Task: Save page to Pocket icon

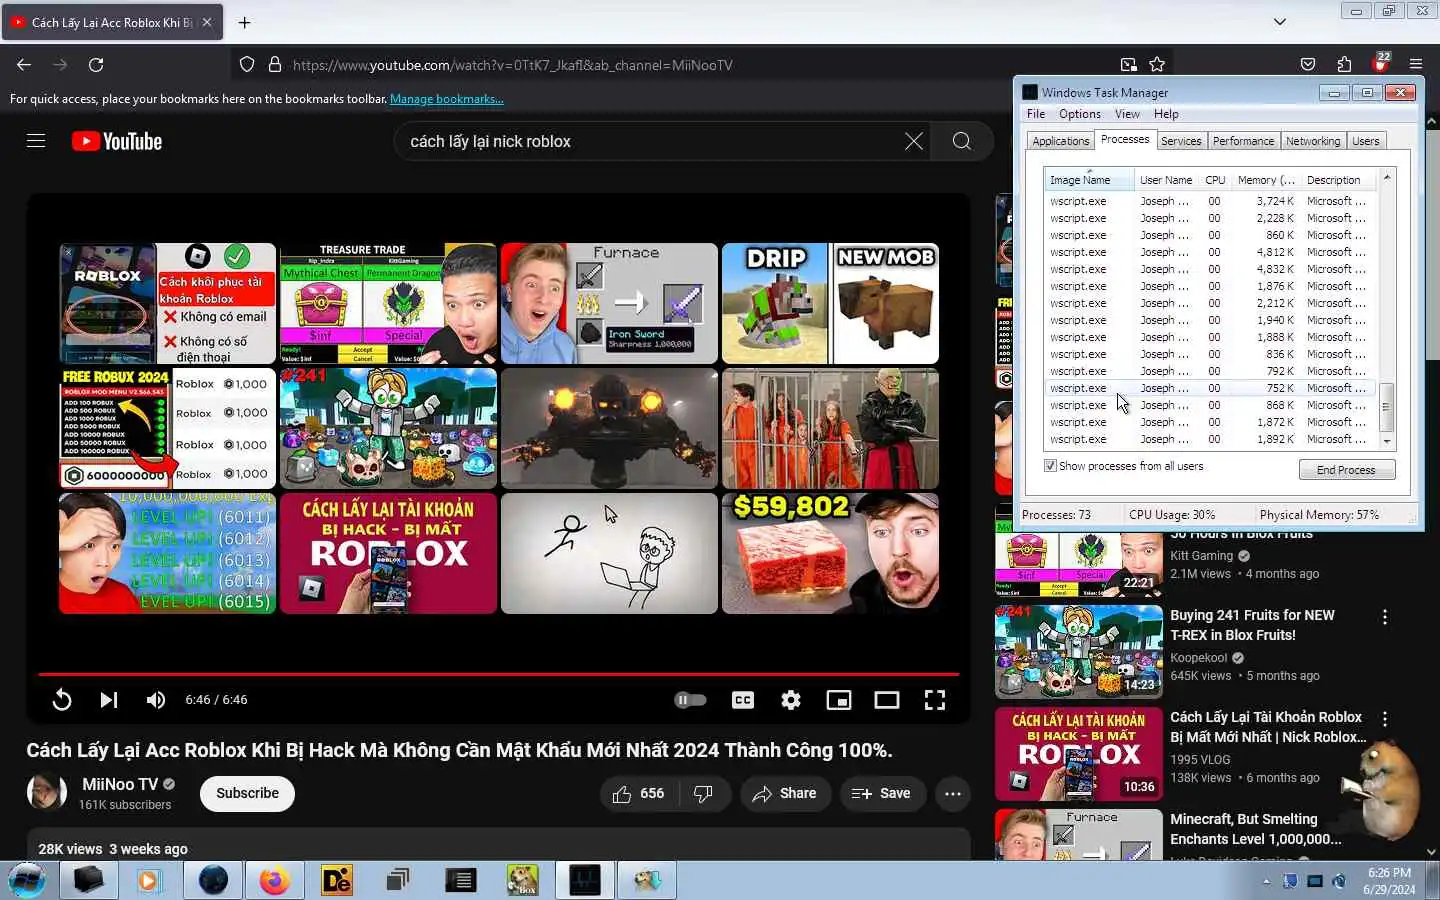Action: [1308, 65]
